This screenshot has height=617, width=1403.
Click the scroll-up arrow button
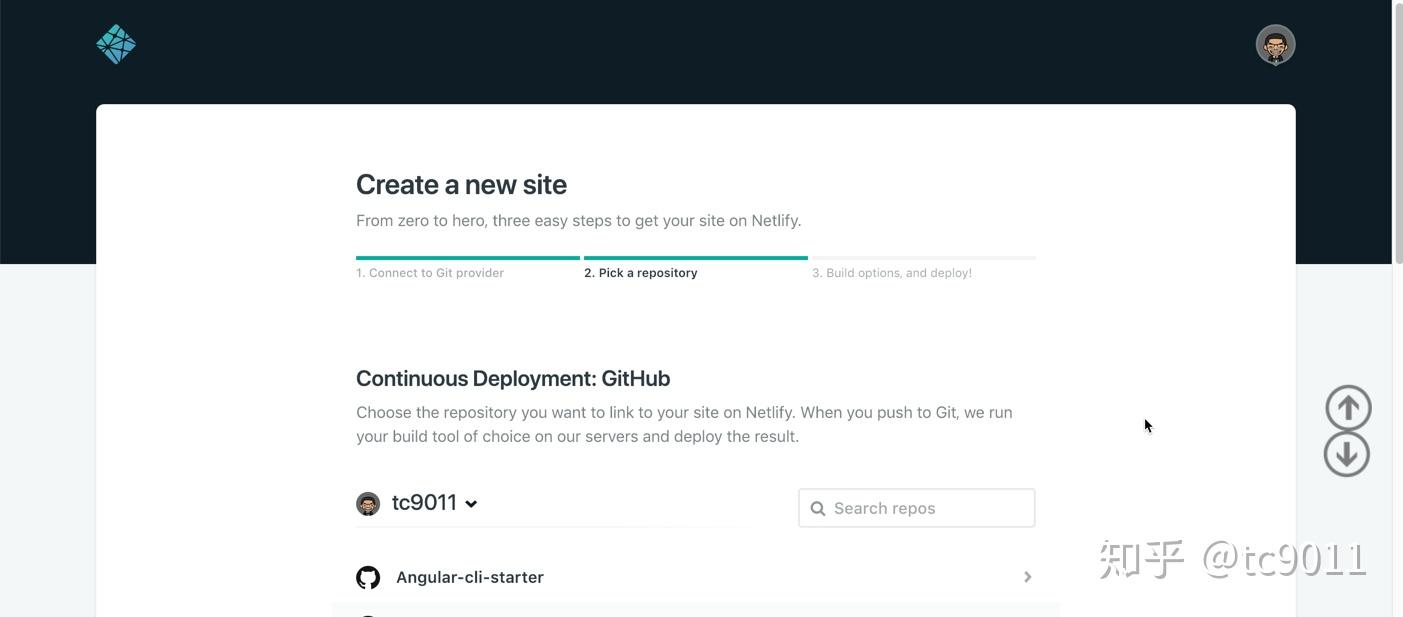point(1348,408)
